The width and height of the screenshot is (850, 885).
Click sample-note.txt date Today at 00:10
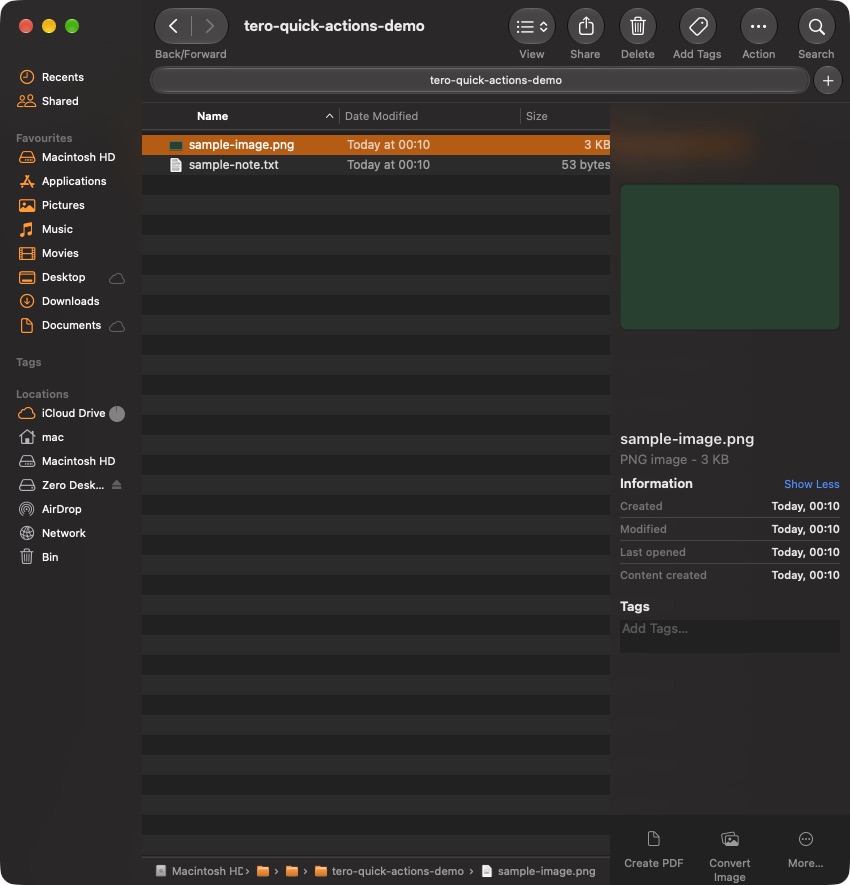pos(388,165)
